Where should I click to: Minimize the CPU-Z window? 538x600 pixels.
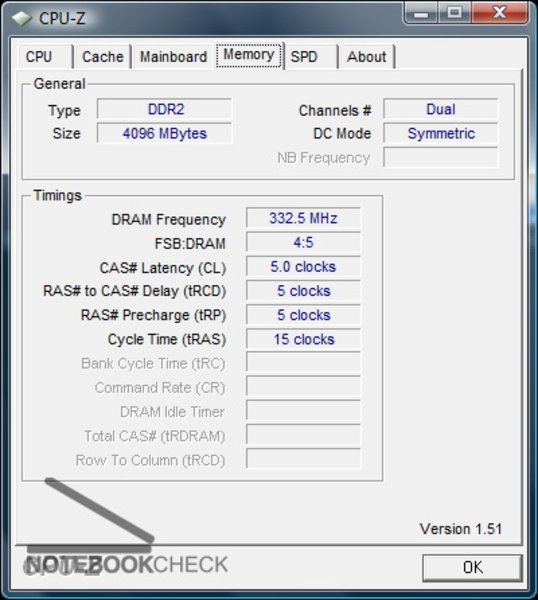(421, 13)
